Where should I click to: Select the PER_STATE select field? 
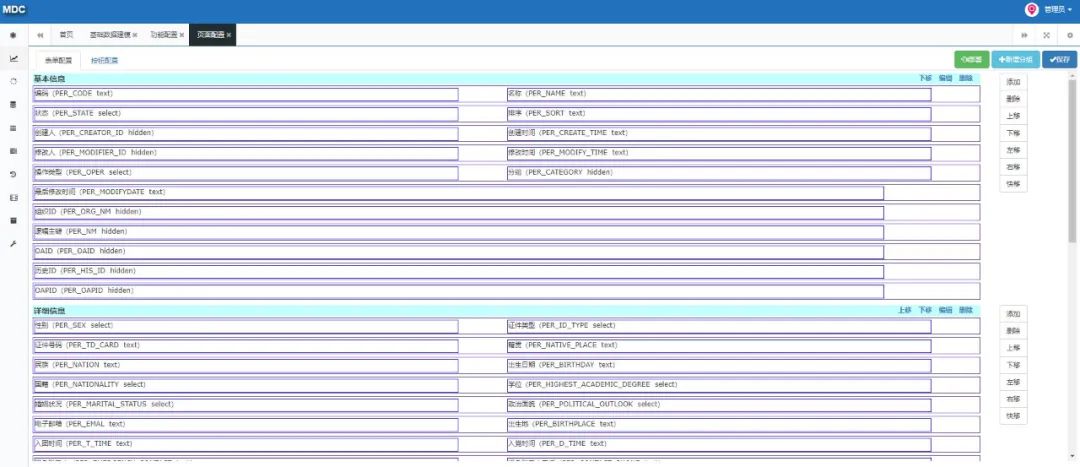pos(245,114)
